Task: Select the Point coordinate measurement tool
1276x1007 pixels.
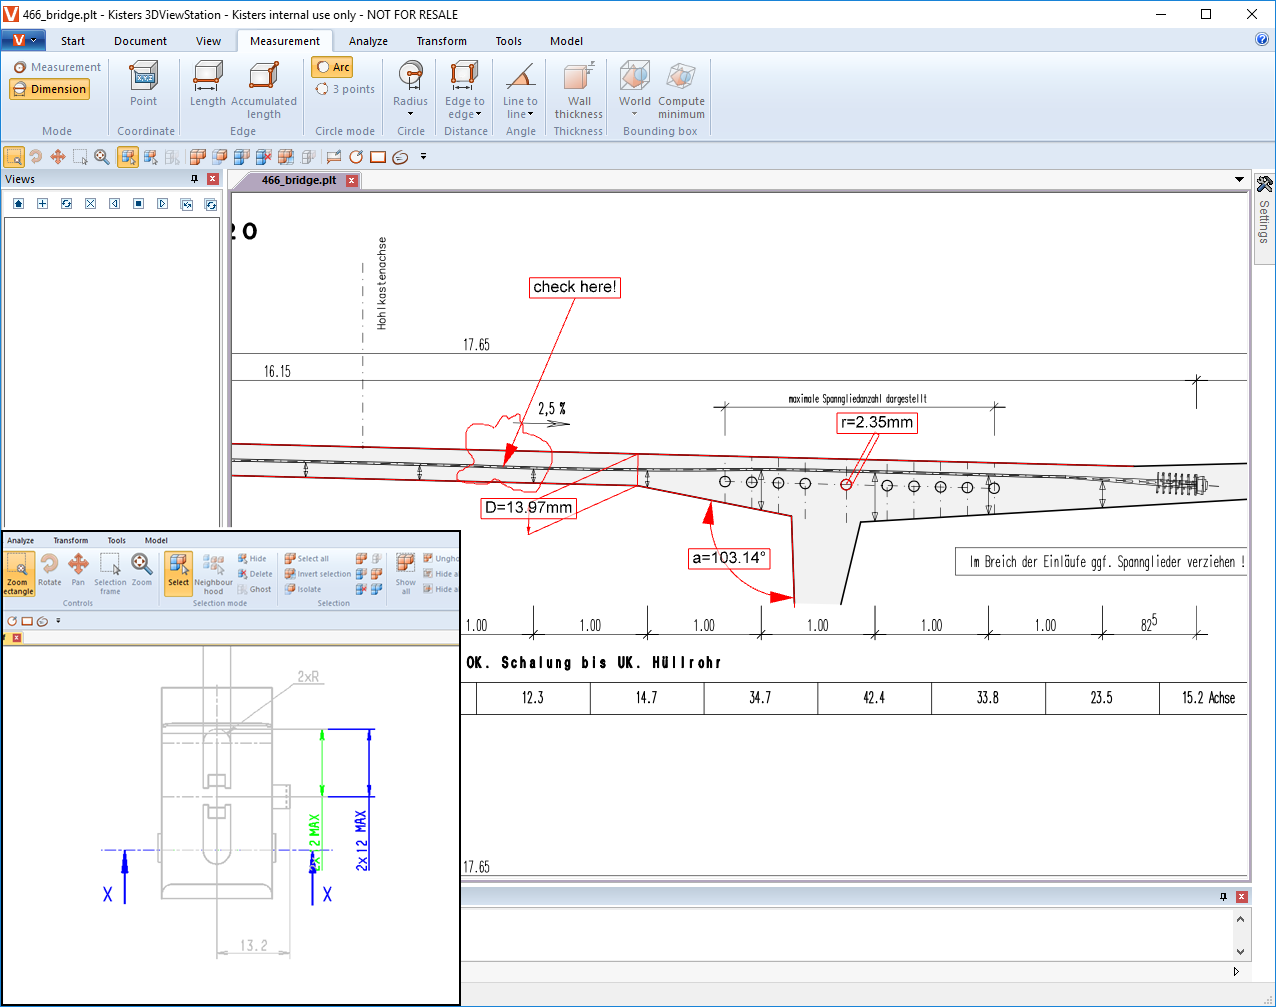Action: (143, 84)
